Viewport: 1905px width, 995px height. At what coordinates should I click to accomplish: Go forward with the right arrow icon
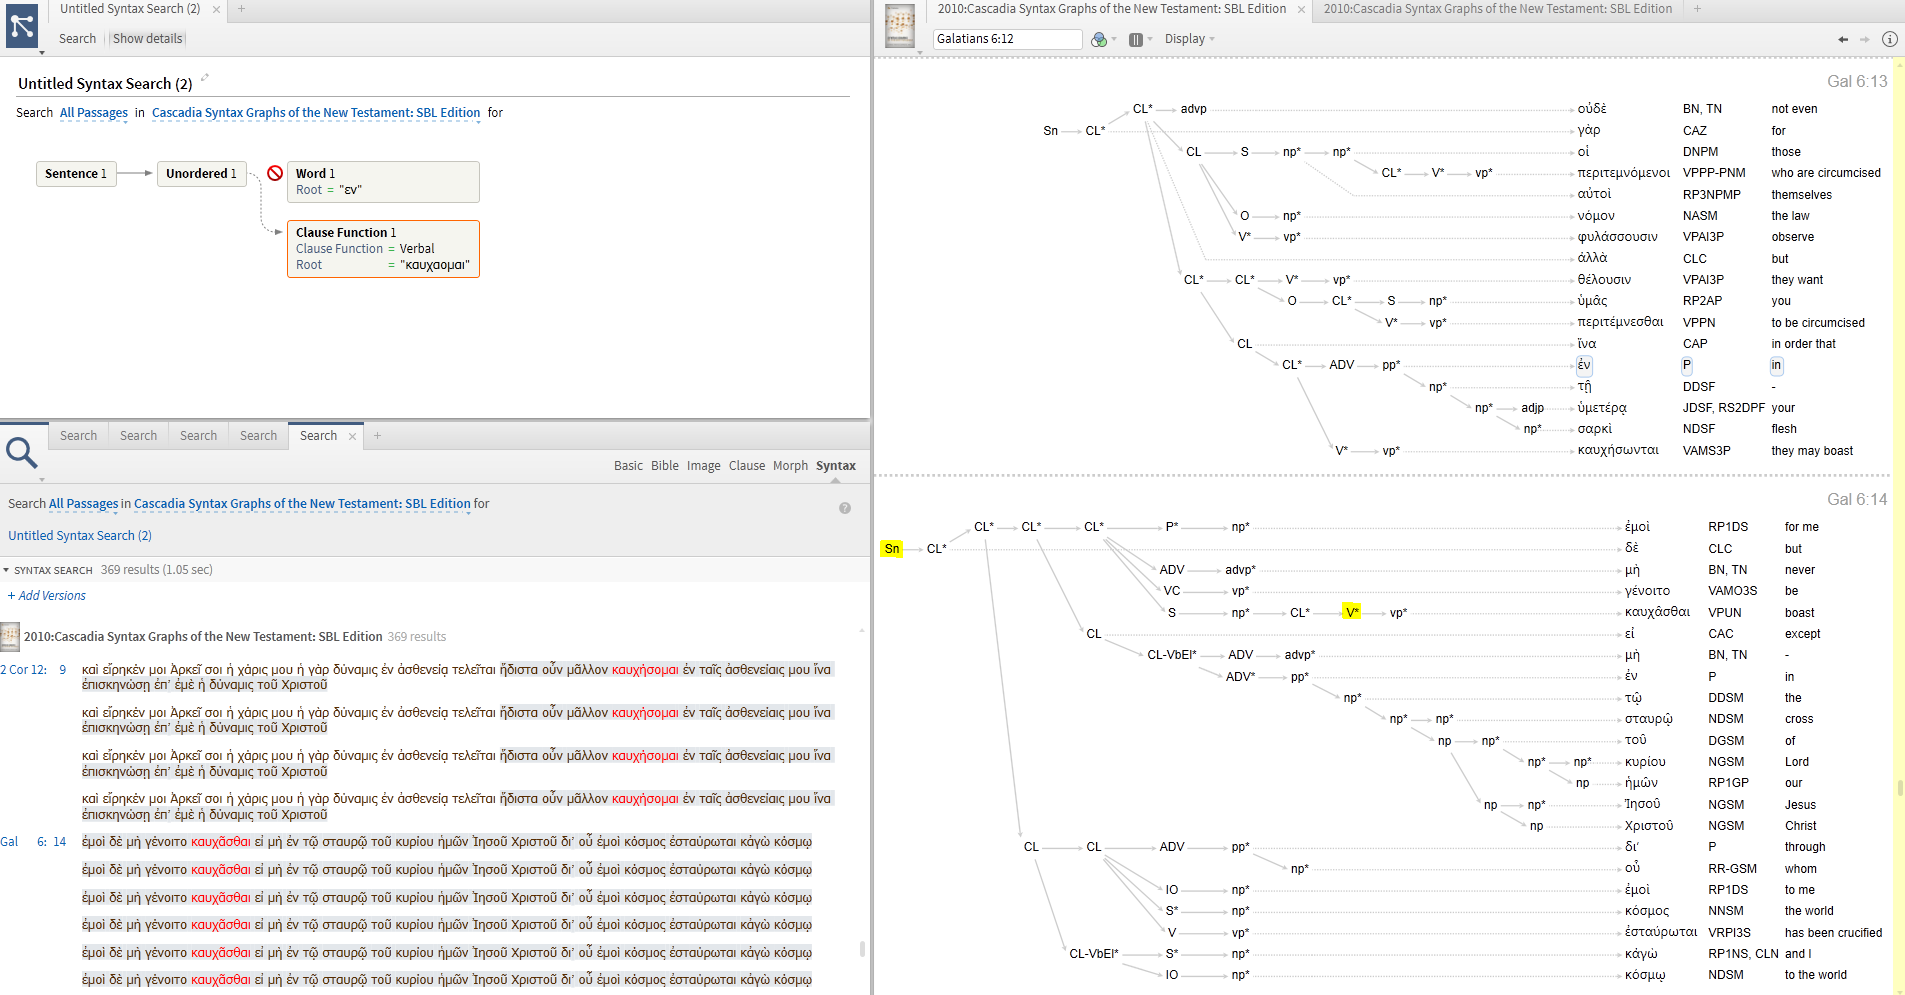tap(1864, 39)
